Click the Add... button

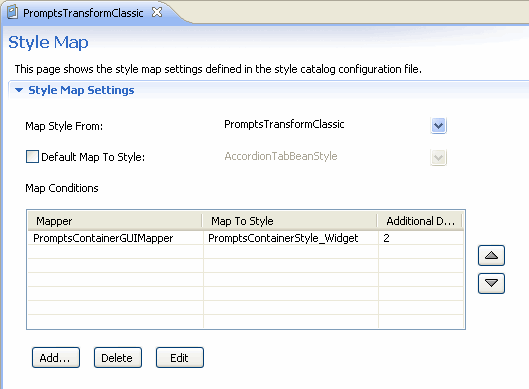click(56, 357)
